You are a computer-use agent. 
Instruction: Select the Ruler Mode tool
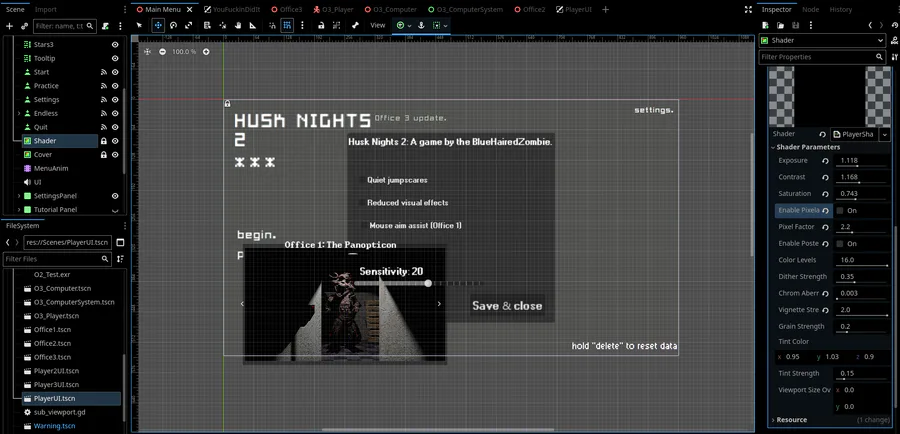tap(253, 25)
